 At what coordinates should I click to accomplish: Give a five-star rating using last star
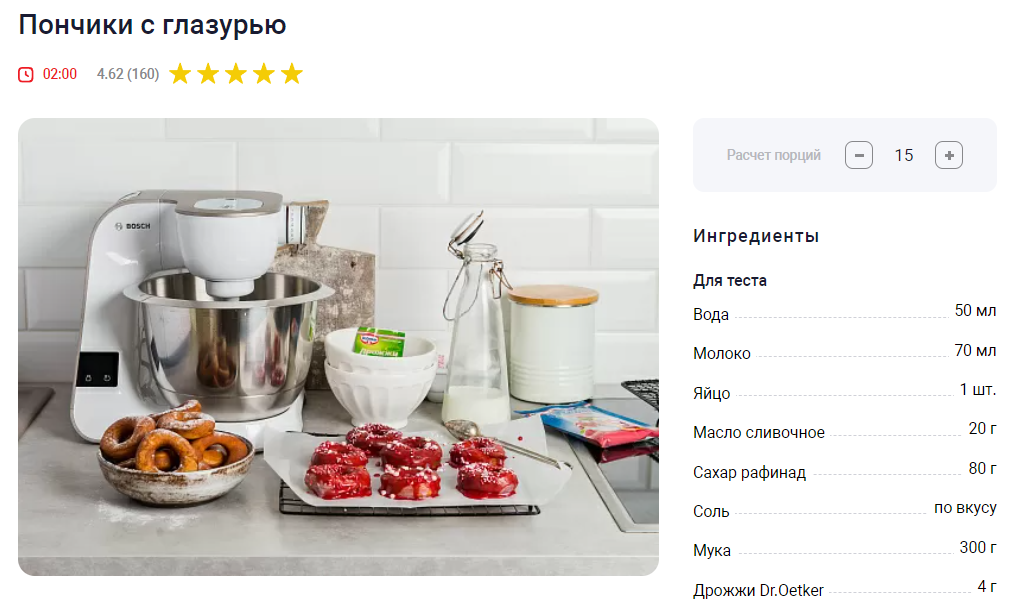click(292, 74)
